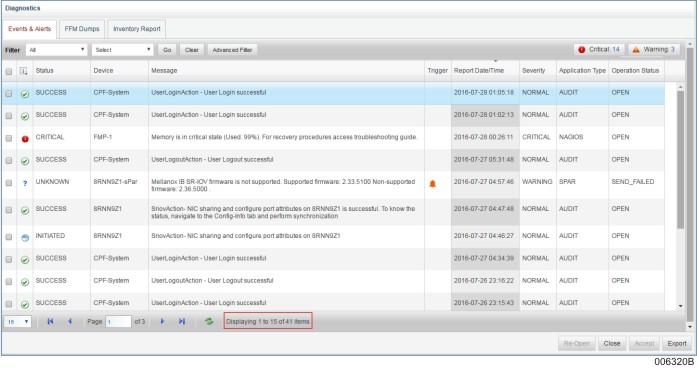Viewport: 697px width, 369px height.
Task: Open the Advanced Filter
Action: point(232,50)
